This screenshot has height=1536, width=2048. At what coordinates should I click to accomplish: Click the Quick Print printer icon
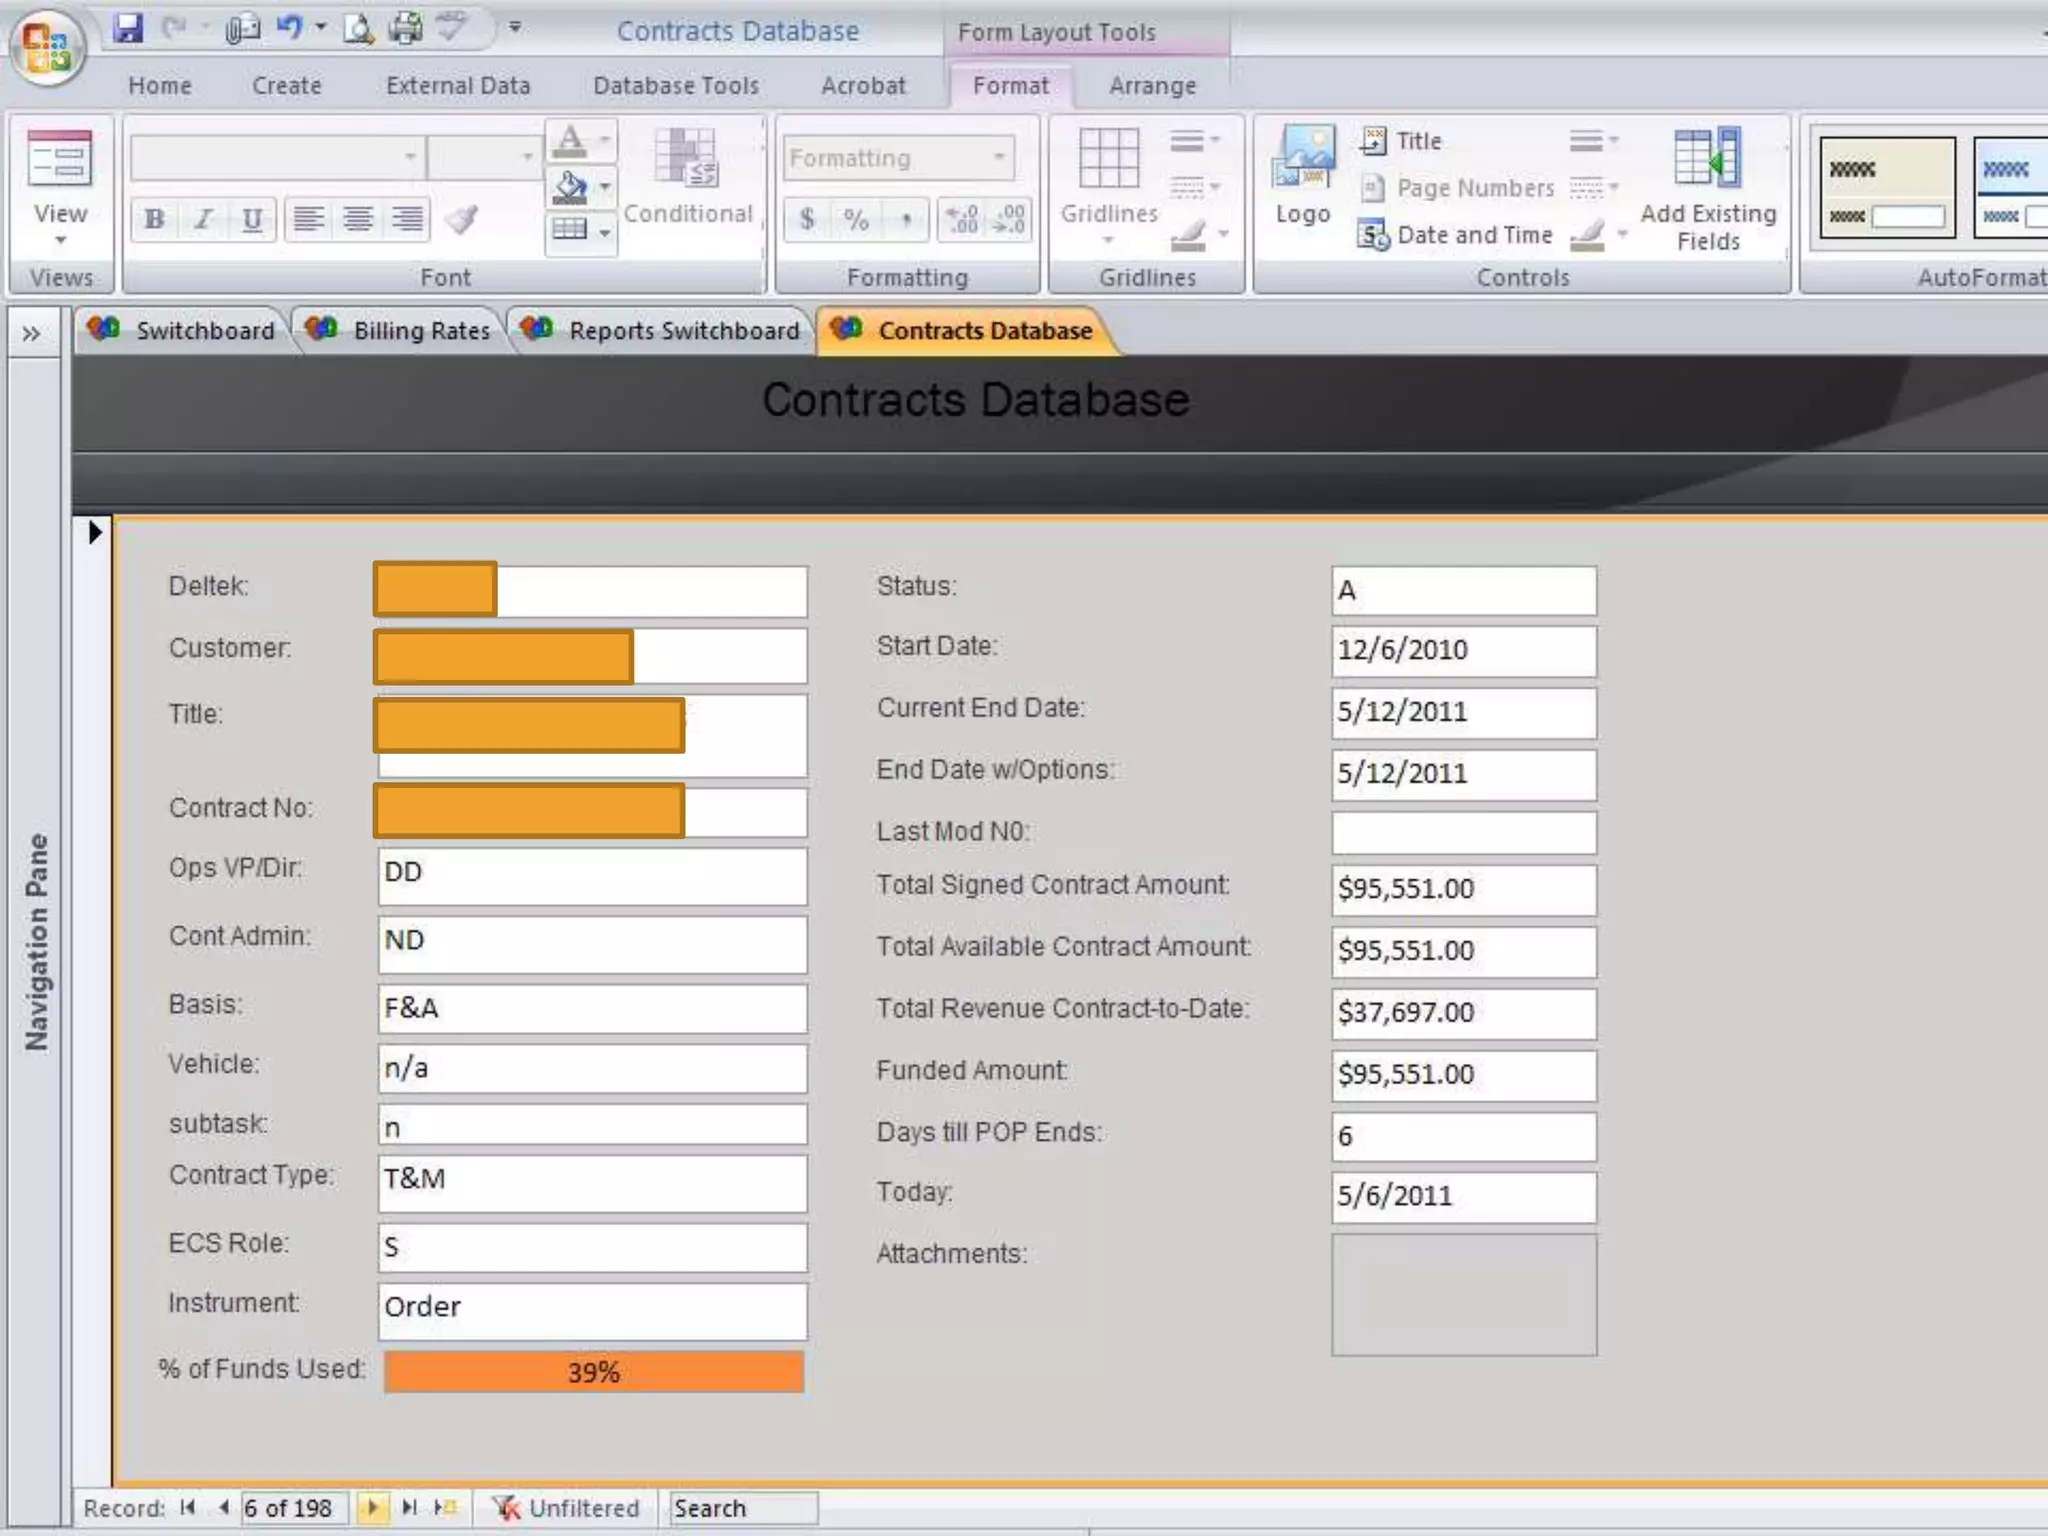[x=405, y=28]
